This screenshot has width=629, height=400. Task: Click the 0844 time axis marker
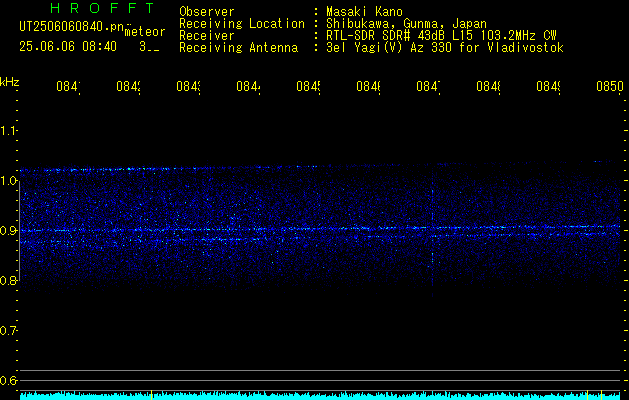tap(248, 87)
